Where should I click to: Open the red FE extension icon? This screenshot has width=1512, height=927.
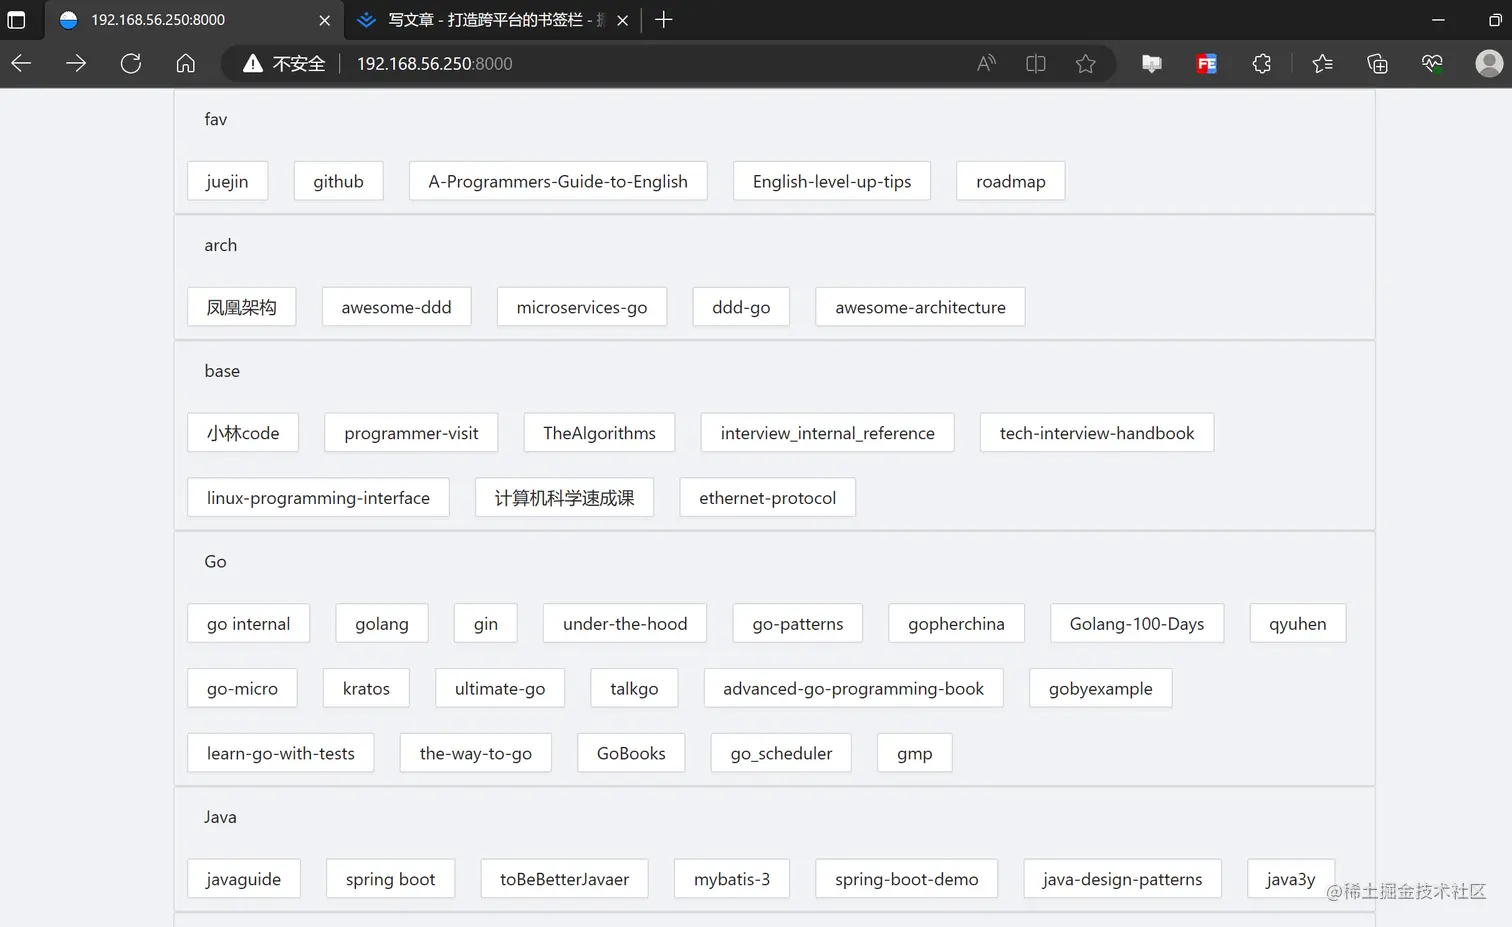(x=1207, y=64)
